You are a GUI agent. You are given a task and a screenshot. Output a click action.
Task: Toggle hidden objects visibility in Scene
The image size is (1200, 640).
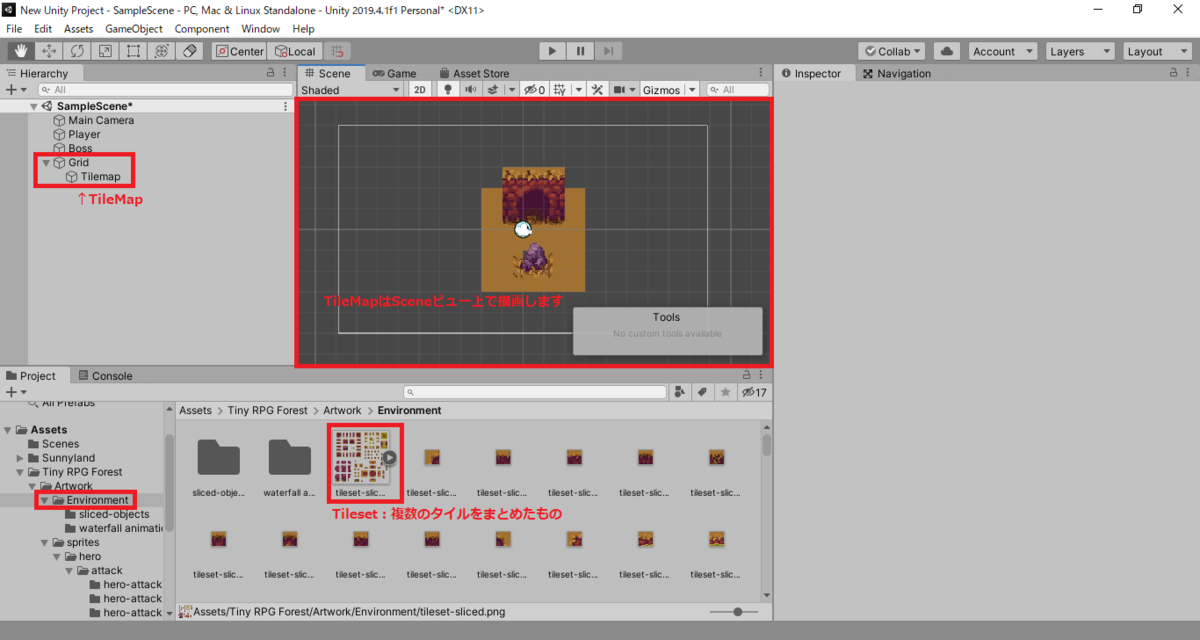pyautogui.click(x=534, y=90)
